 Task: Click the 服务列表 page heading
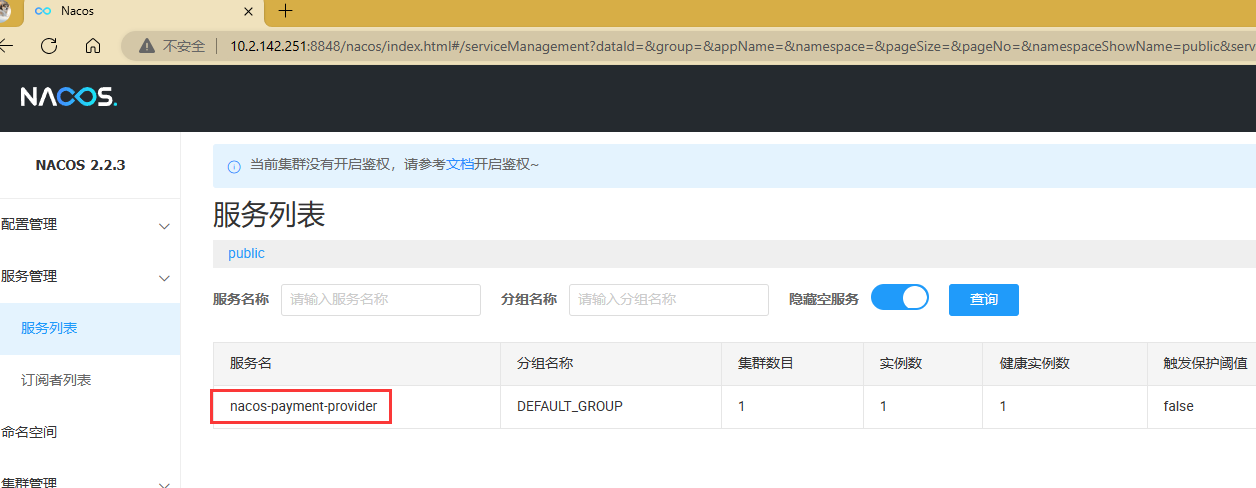[269, 214]
